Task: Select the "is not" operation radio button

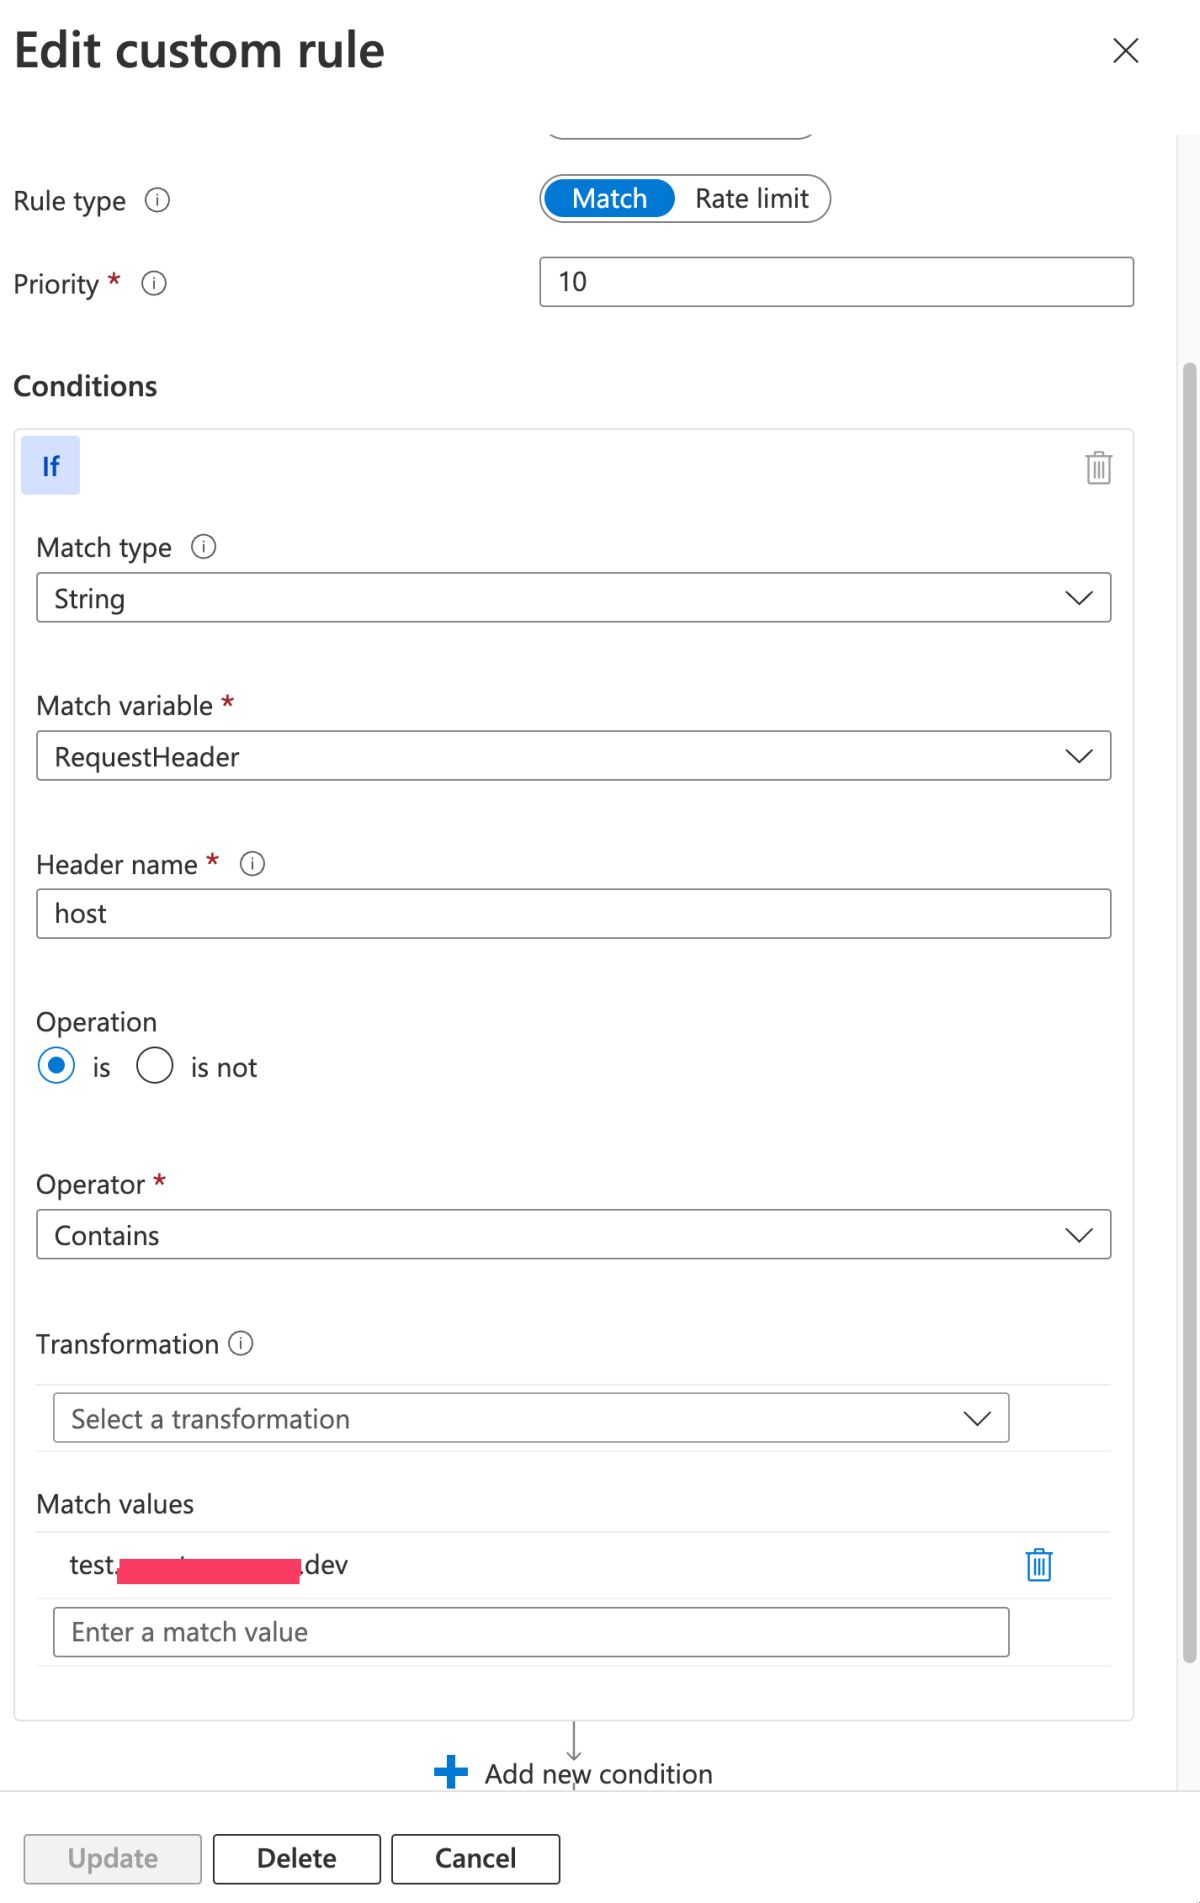Action: [155, 1066]
